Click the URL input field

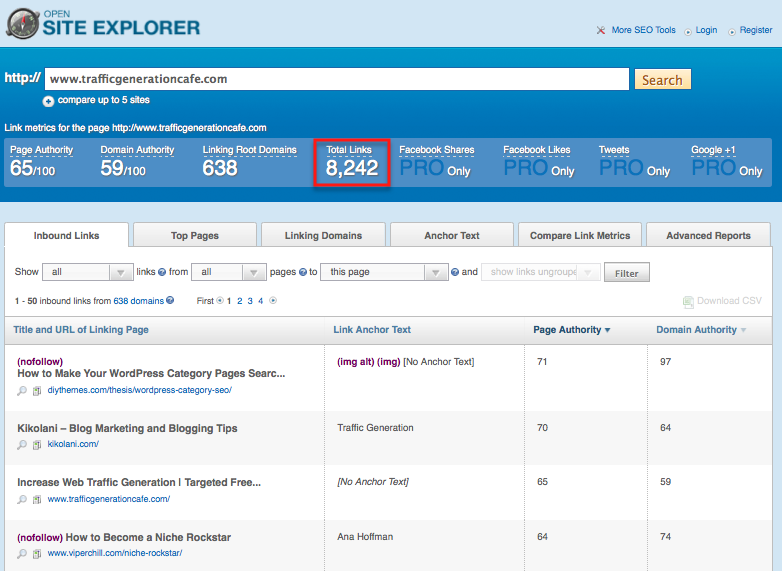pos(336,79)
